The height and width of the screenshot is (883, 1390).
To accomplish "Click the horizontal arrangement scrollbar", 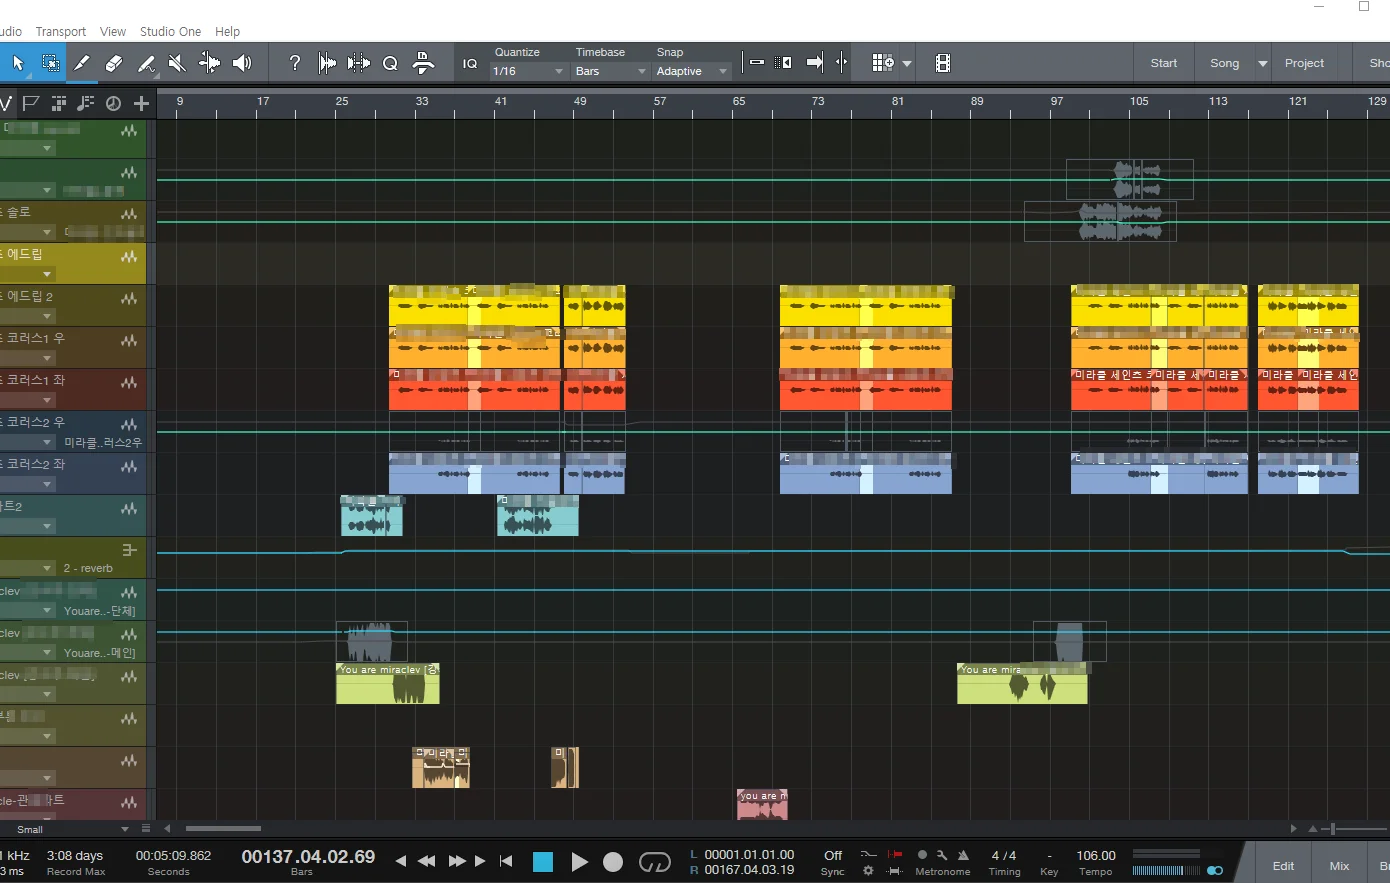I will pos(223,828).
